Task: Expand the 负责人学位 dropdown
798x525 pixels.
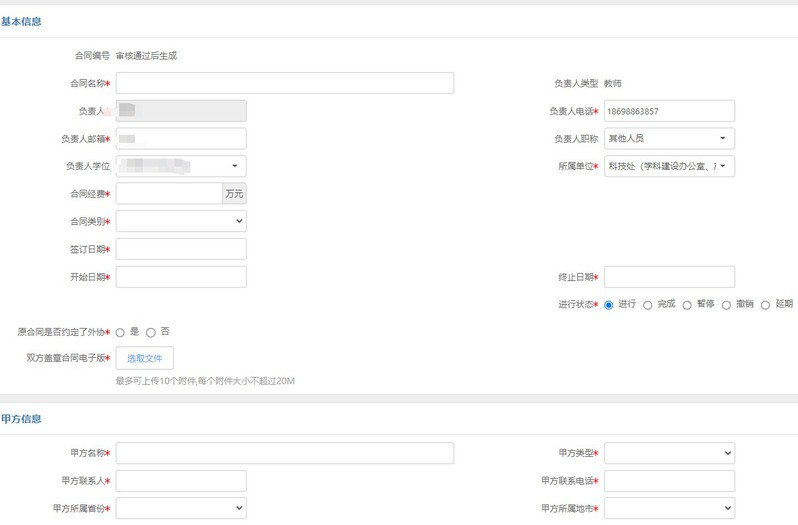Action: point(181,166)
